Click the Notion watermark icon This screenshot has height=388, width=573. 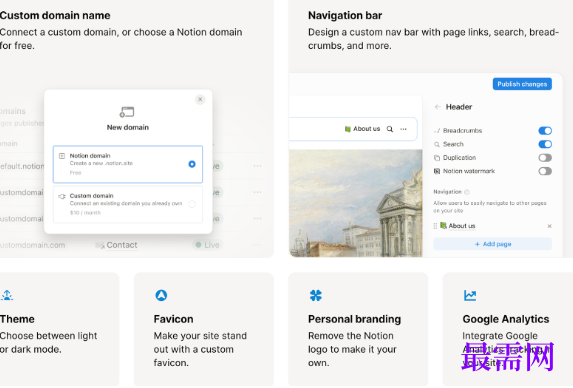(437, 171)
